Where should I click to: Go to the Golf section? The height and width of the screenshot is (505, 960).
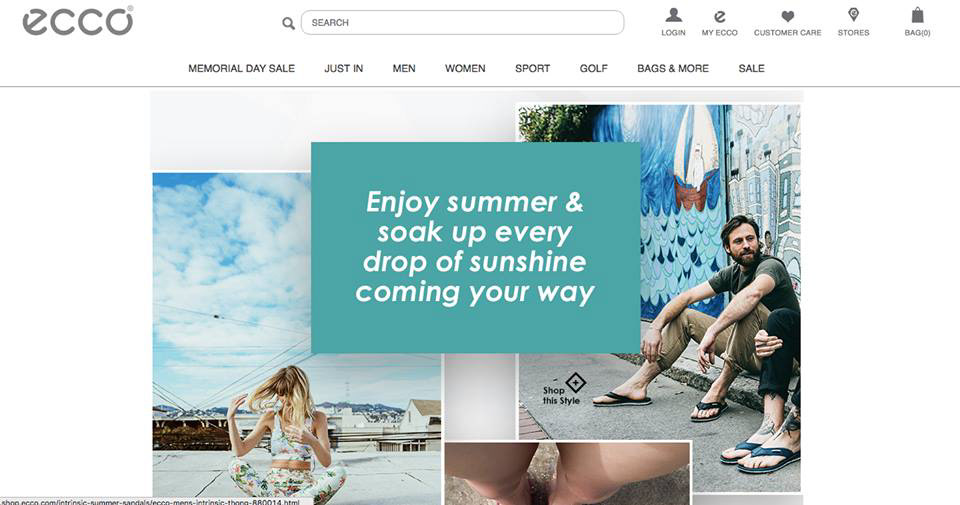(x=594, y=69)
